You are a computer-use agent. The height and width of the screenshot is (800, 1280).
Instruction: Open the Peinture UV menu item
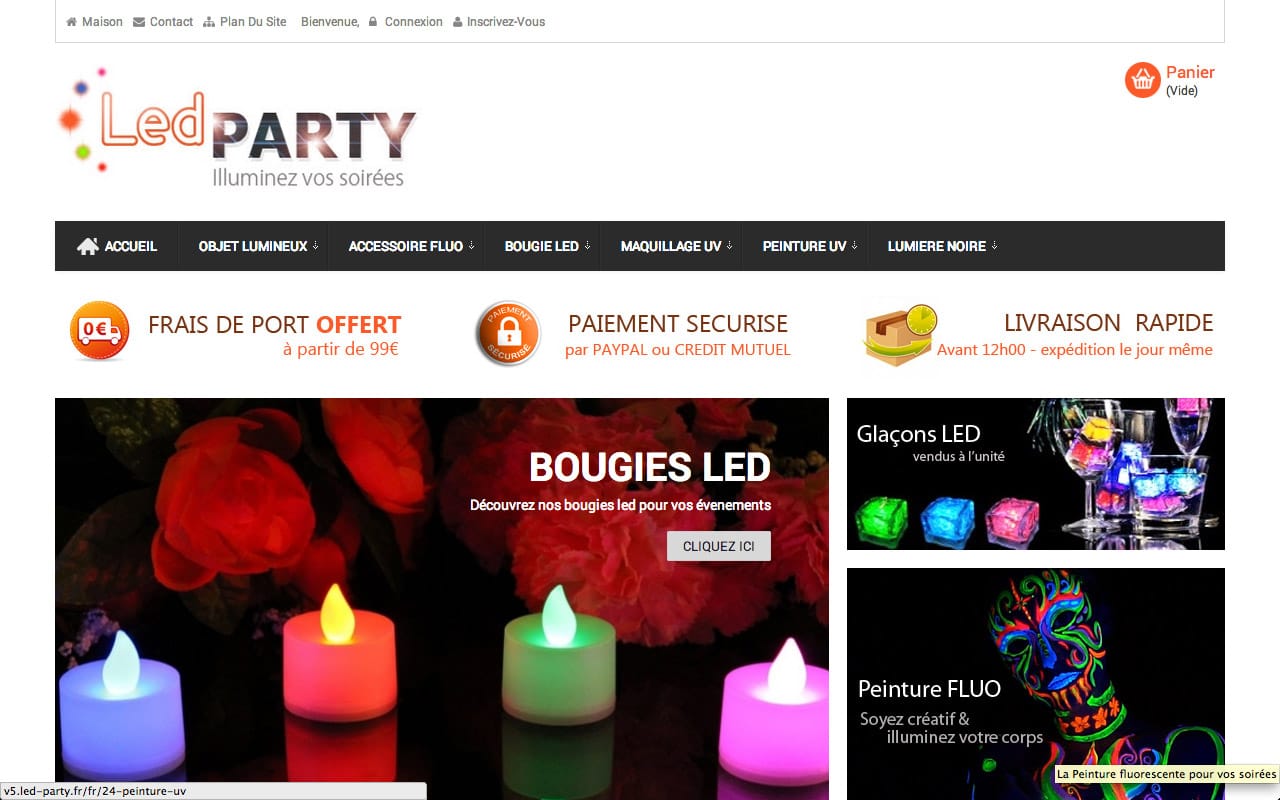[x=809, y=246]
